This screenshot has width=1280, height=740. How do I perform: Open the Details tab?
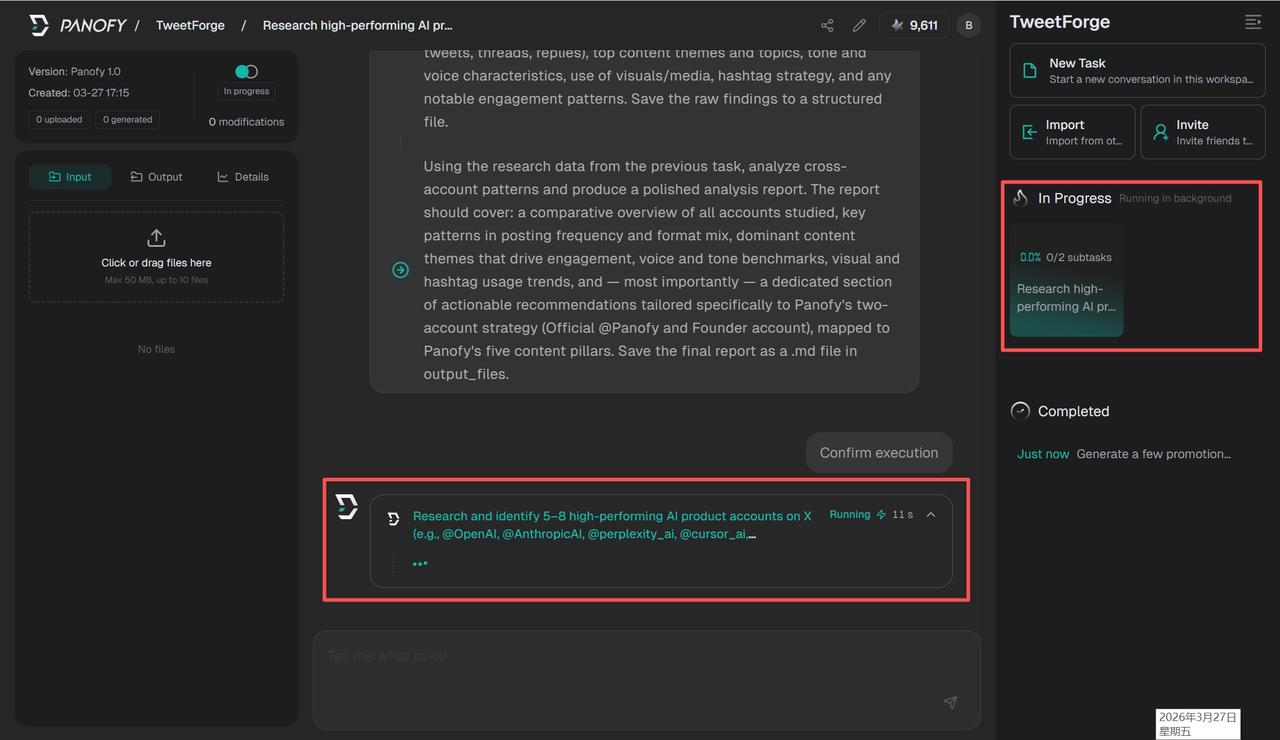tap(243, 177)
